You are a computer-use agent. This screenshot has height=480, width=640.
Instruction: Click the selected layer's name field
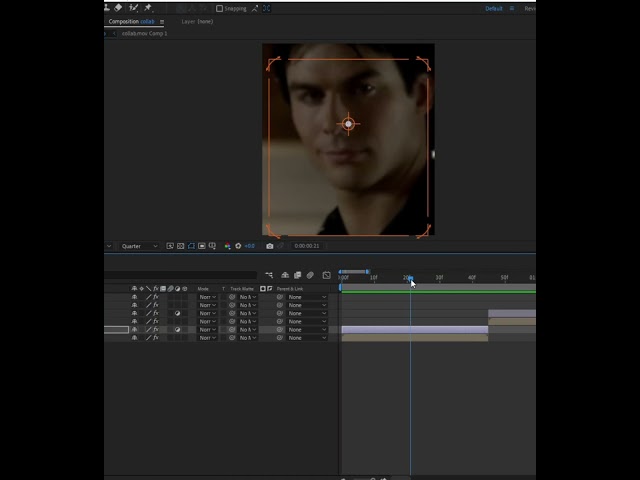pyautogui.click(x=116, y=330)
